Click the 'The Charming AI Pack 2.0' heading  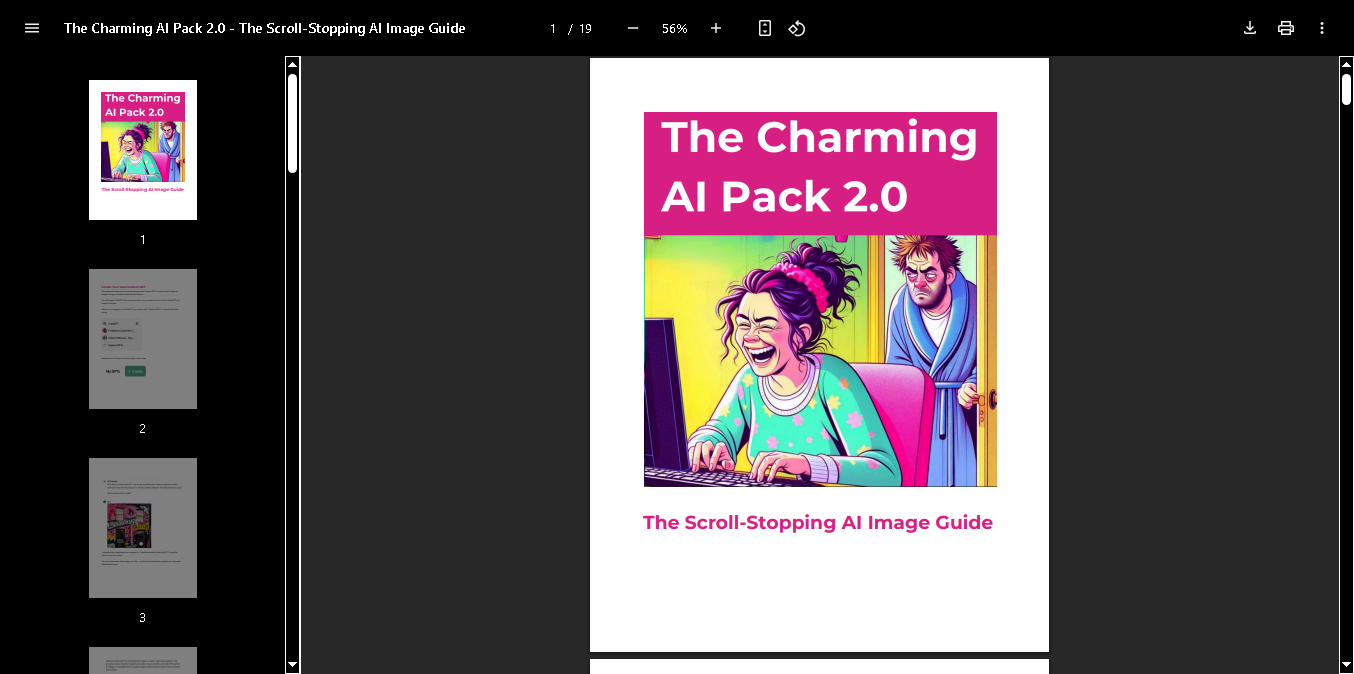pyautogui.click(x=820, y=166)
